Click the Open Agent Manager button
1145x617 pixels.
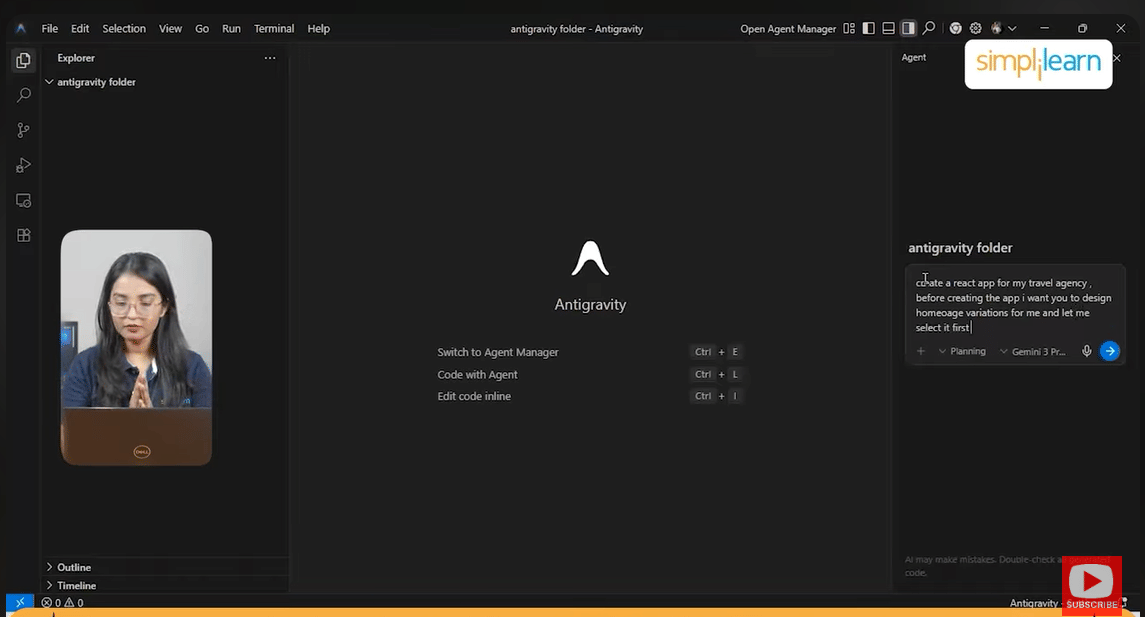(787, 28)
